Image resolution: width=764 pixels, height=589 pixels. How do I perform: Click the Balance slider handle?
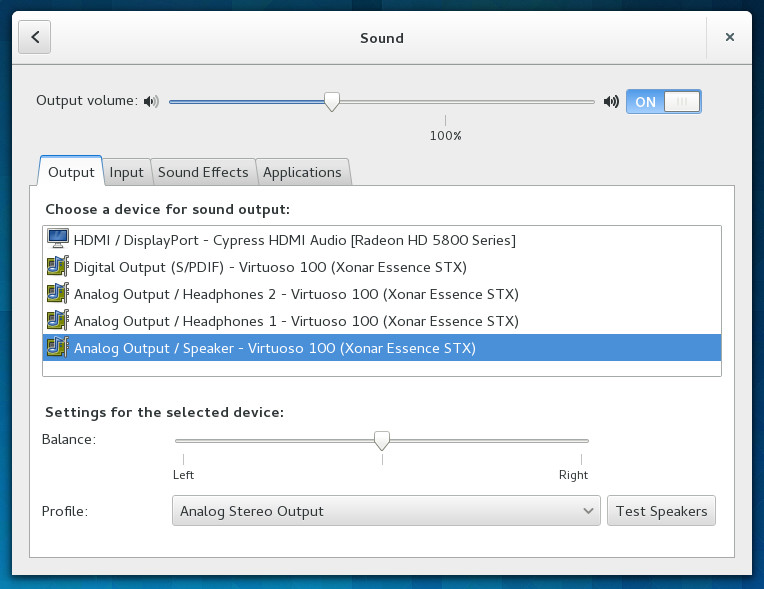(x=381, y=440)
